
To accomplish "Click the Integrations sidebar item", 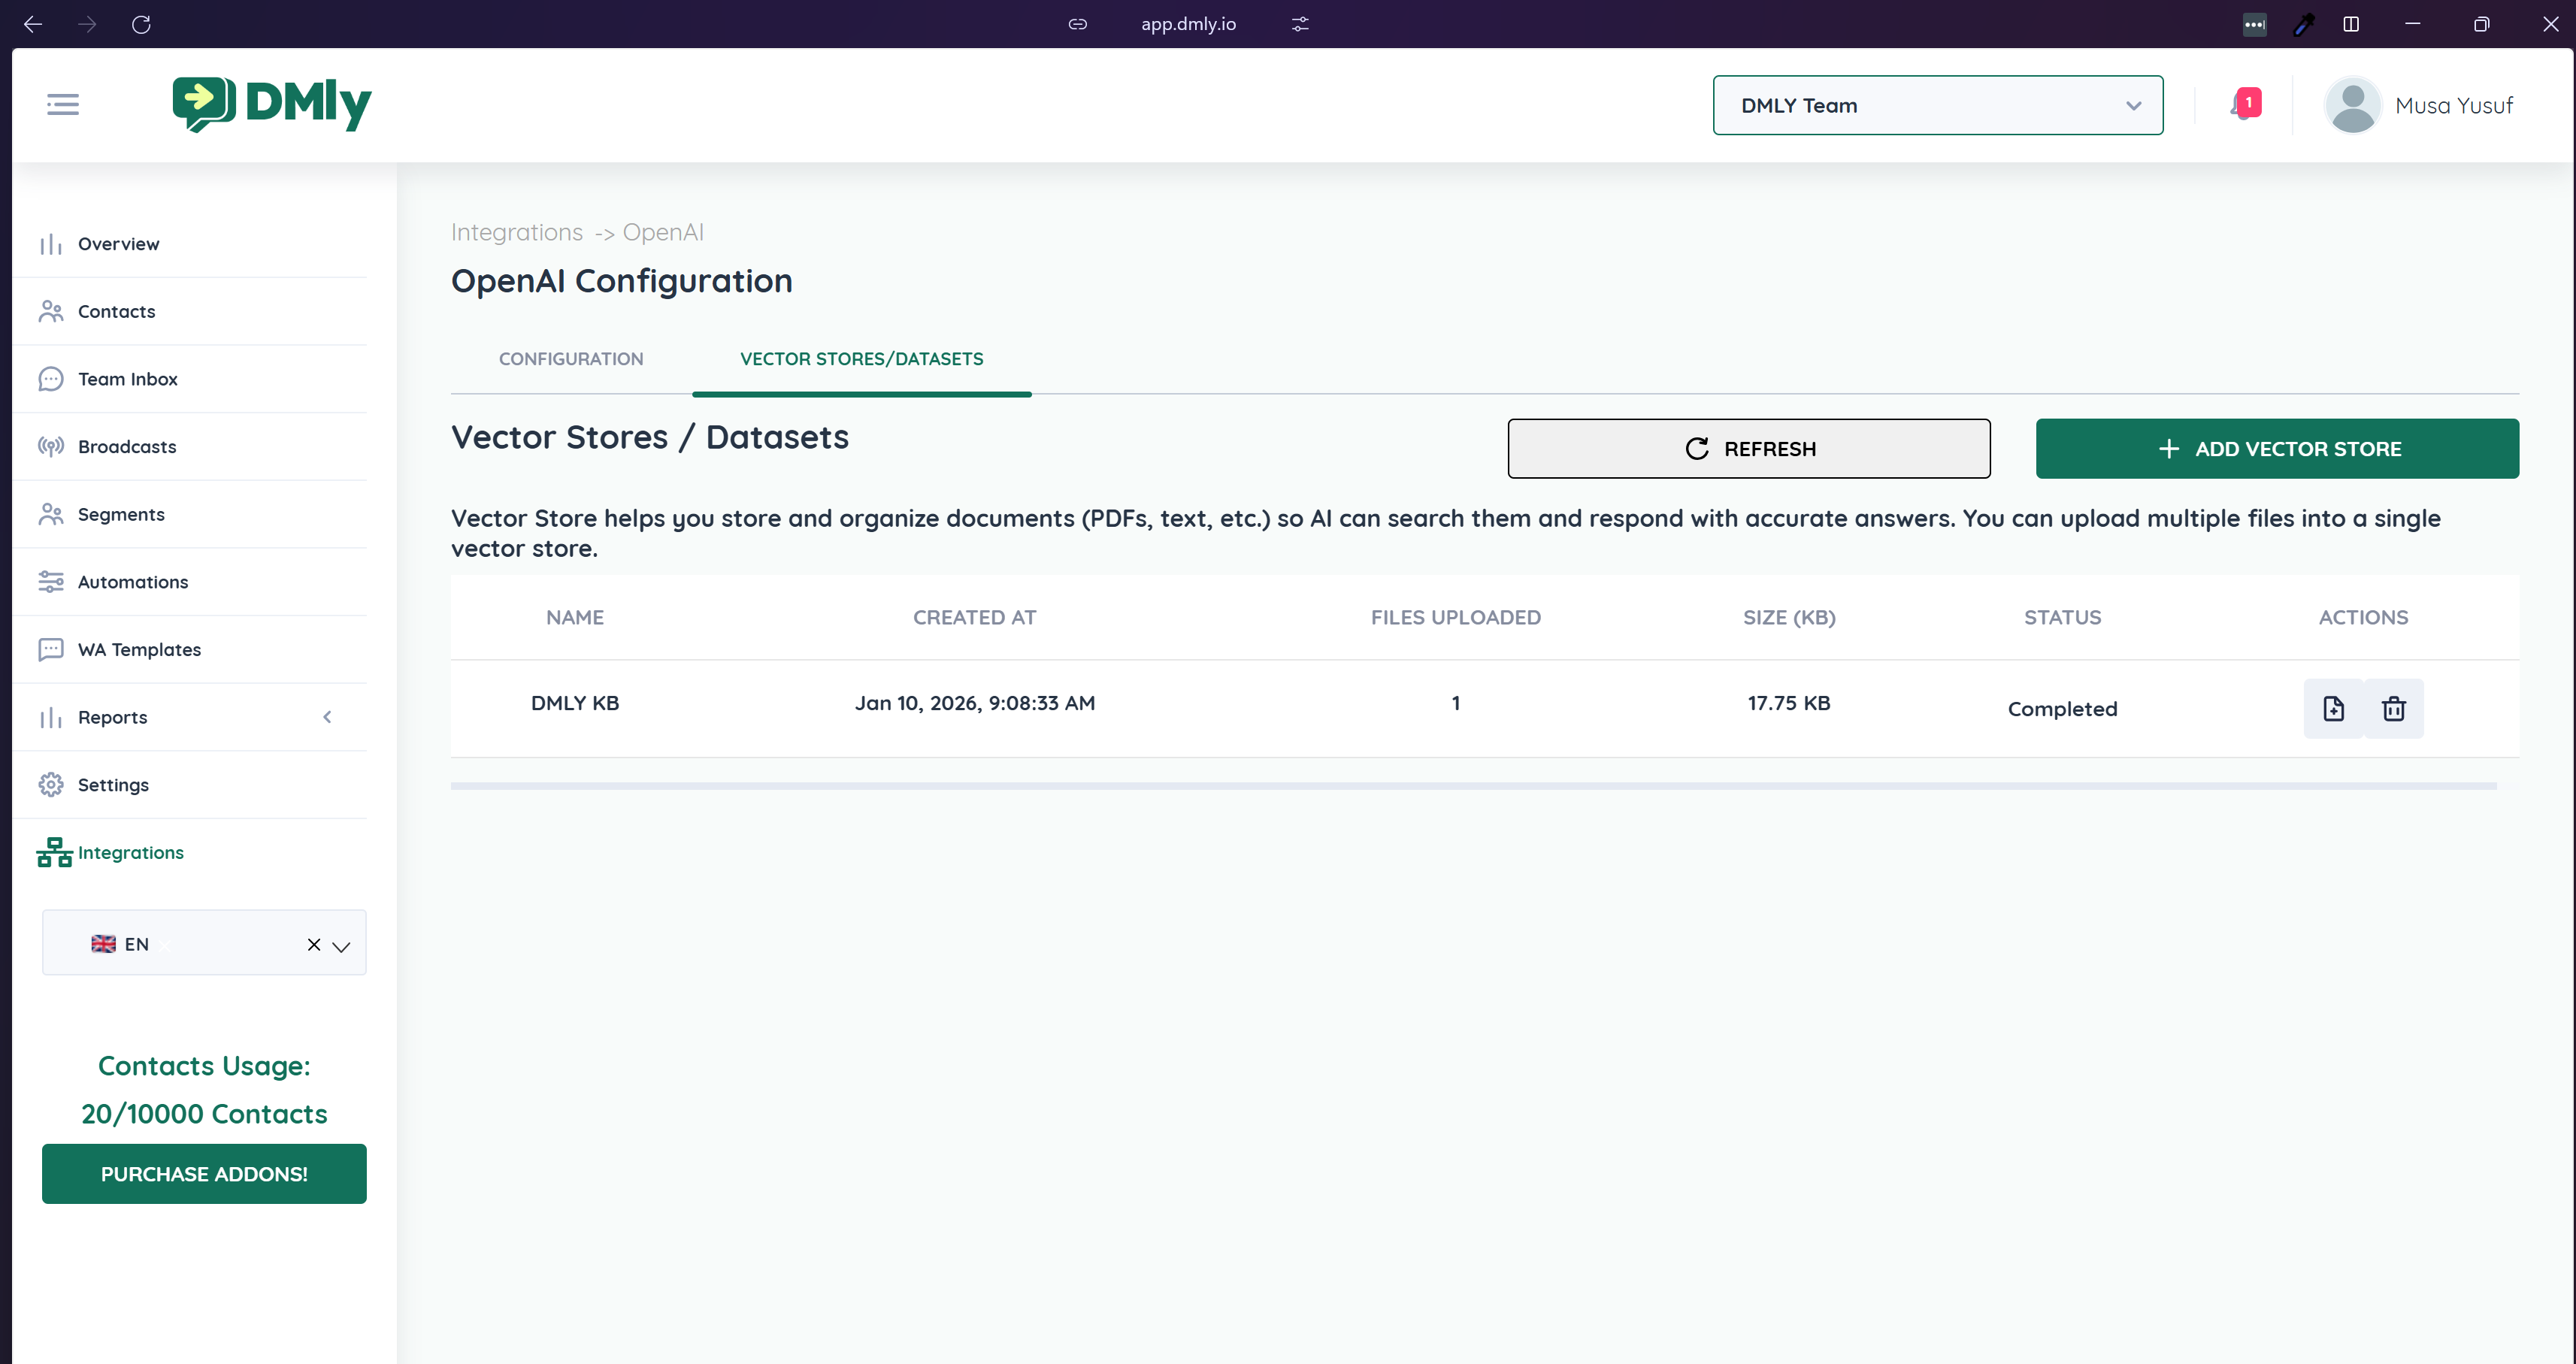I will coord(130,852).
